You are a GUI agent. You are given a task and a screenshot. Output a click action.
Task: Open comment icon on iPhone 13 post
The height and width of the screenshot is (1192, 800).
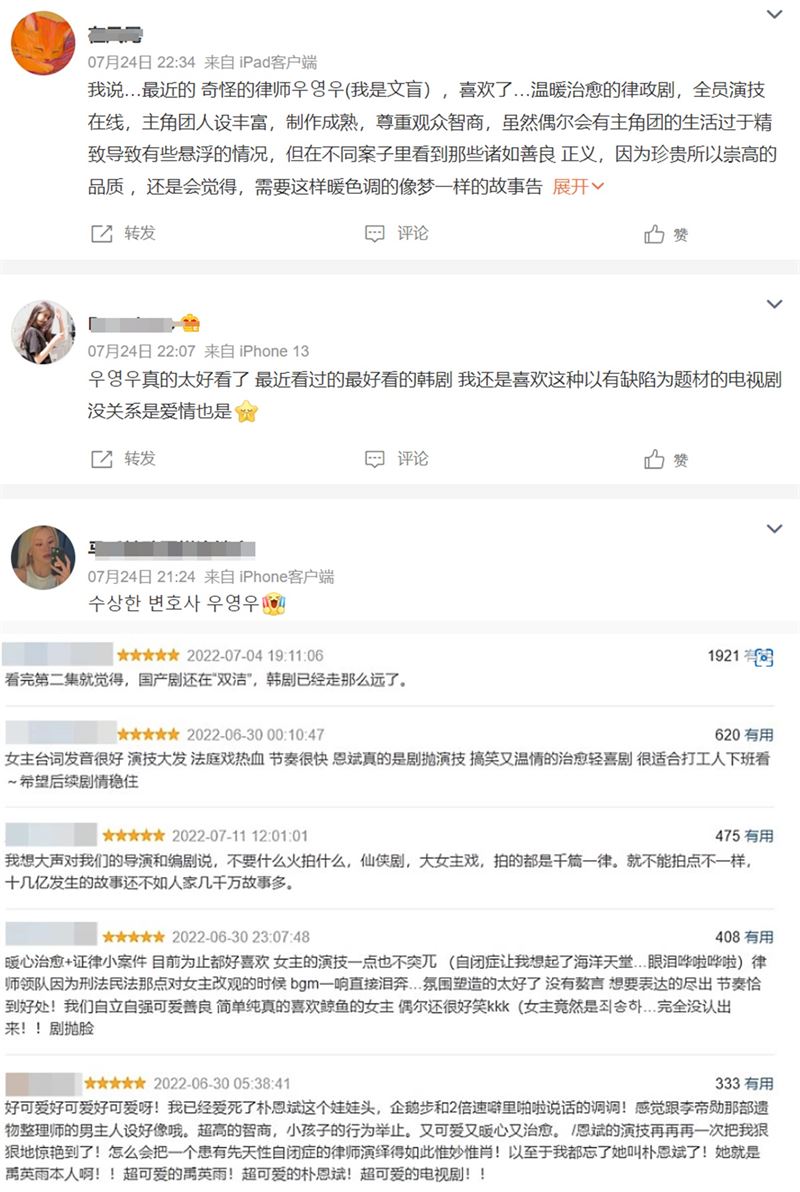click(374, 458)
